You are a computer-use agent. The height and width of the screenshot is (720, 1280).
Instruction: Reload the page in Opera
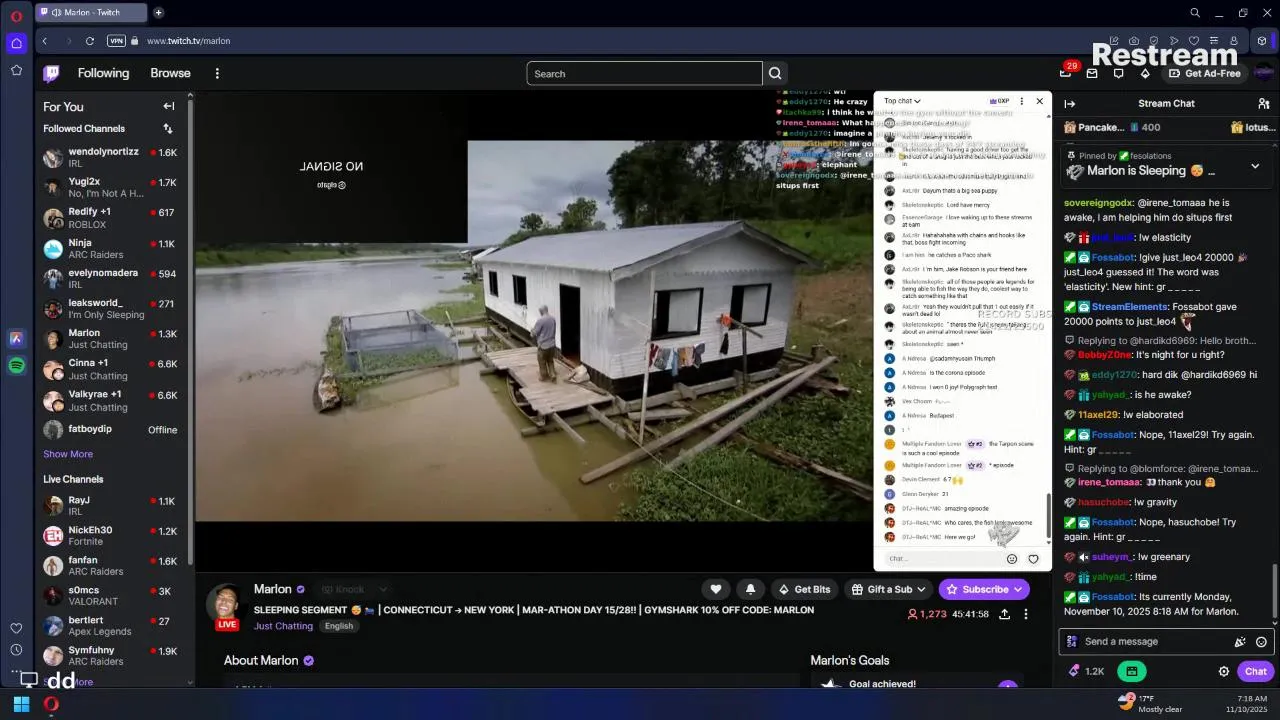90,41
